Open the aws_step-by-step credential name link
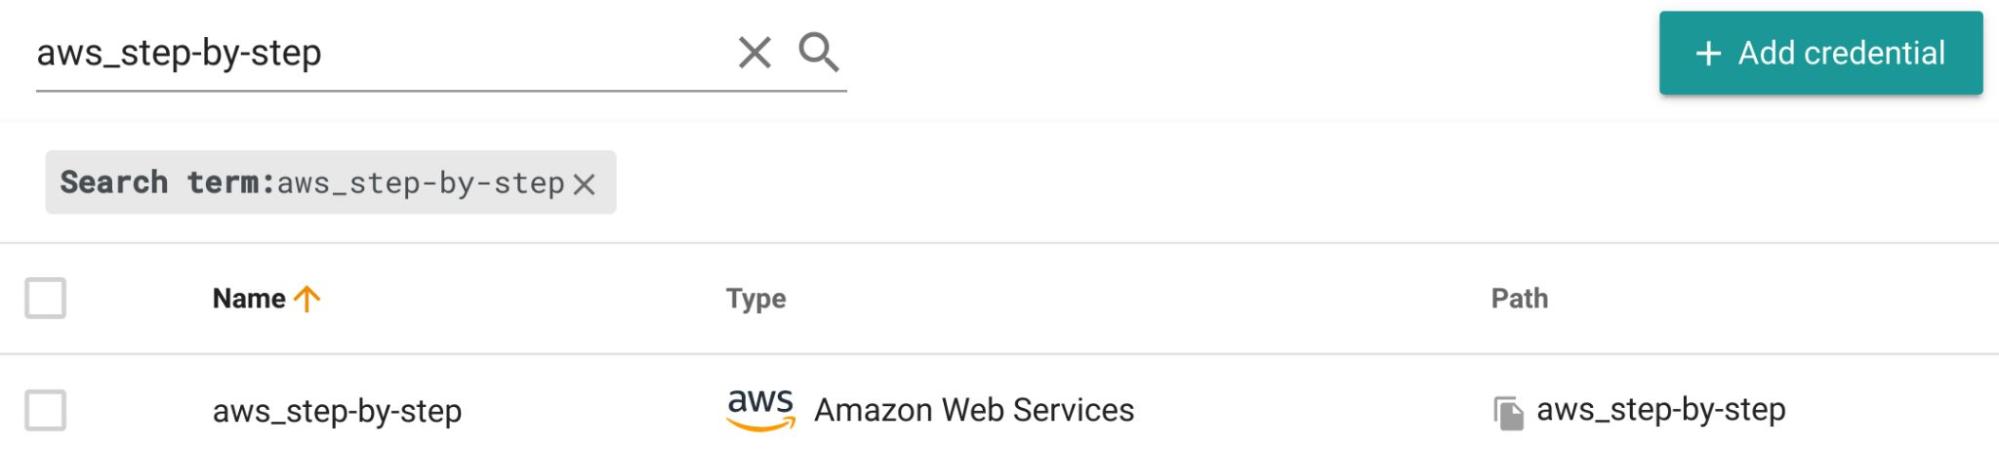This screenshot has width=1999, height=452. point(337,411)
